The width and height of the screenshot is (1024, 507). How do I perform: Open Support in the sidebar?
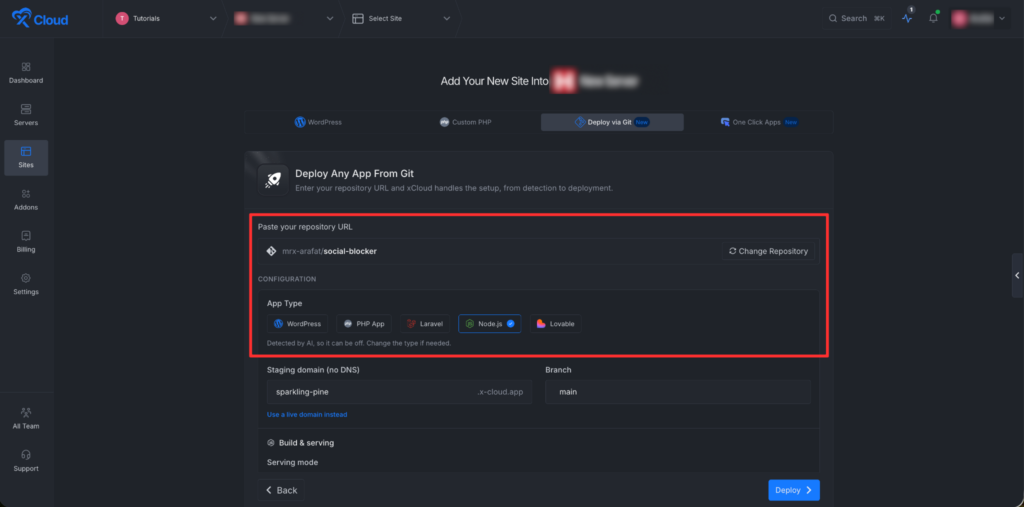click(26, 461)
